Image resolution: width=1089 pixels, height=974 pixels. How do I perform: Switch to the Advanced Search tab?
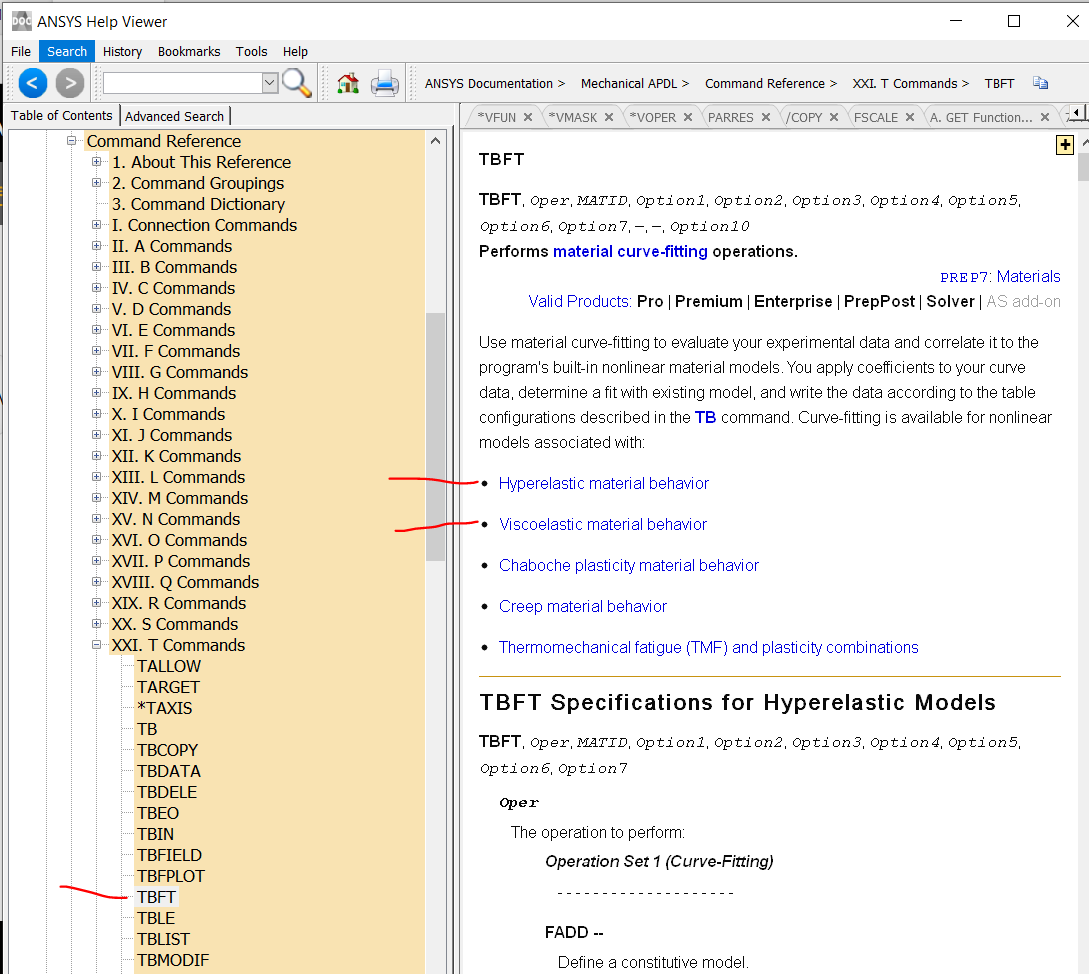click(x=175, y=116)
